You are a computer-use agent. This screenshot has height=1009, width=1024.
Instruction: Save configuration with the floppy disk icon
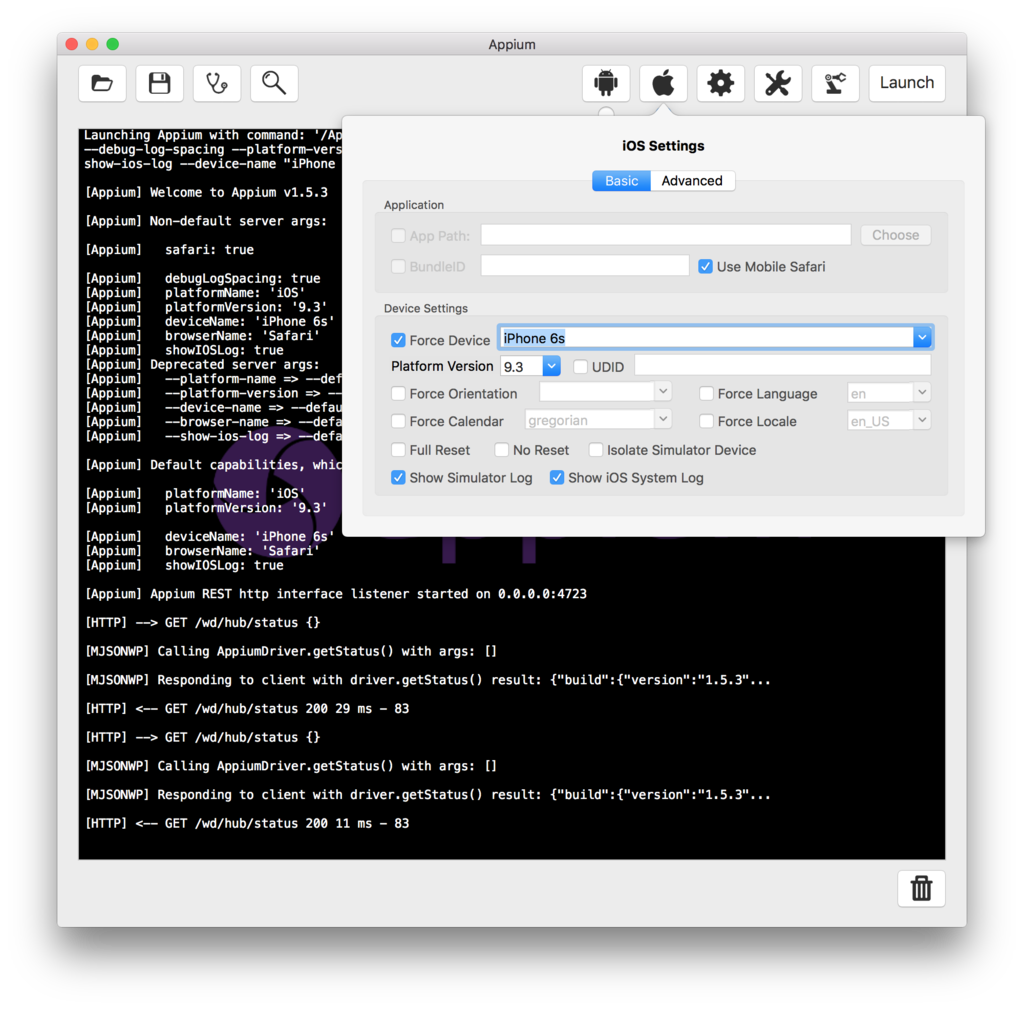click(159, 83)
